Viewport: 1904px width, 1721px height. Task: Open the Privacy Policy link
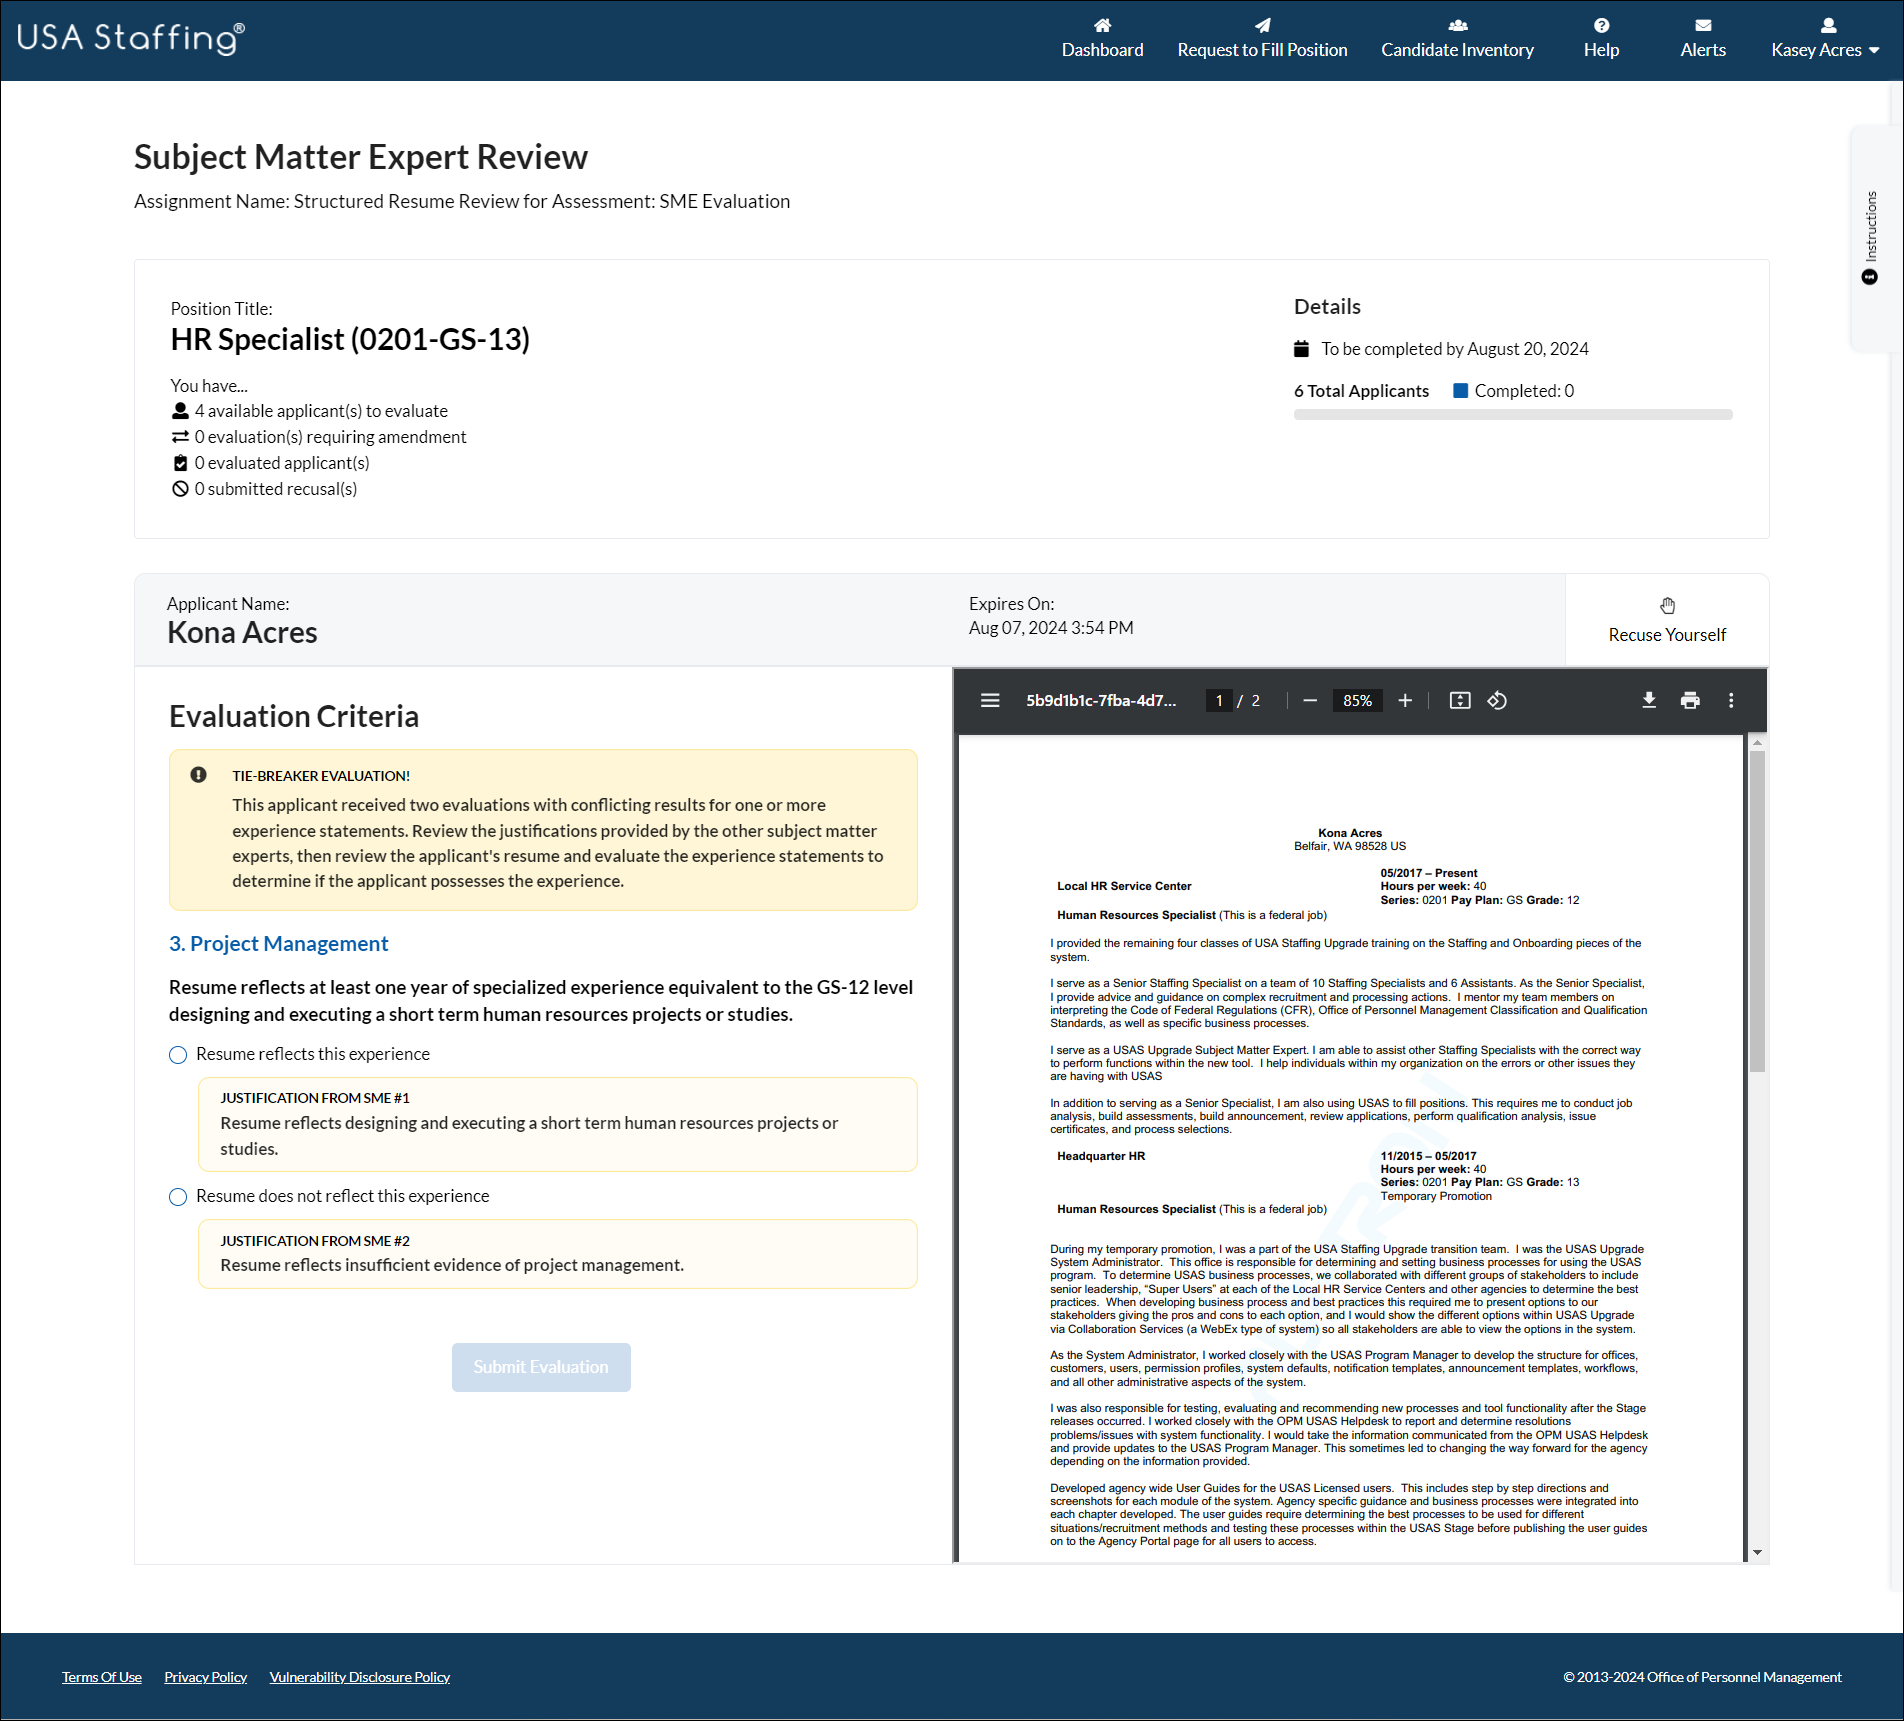click(x=205, y=1676)
